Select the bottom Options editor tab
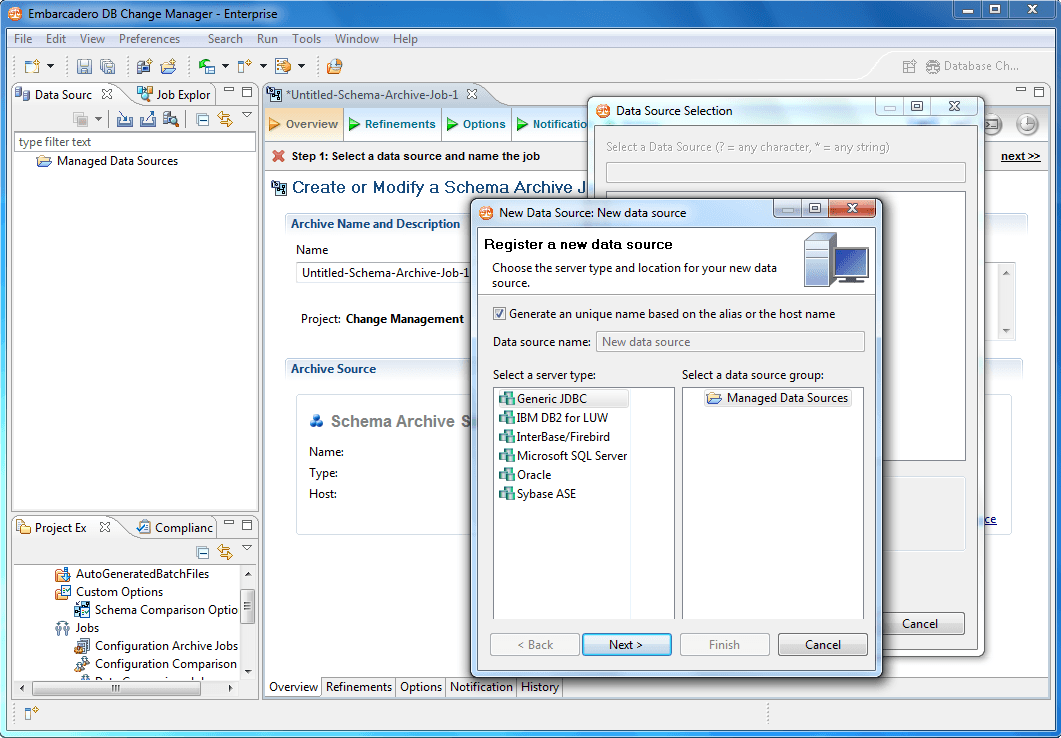This screenshot has height=738, width=1061. pos(421,687)
